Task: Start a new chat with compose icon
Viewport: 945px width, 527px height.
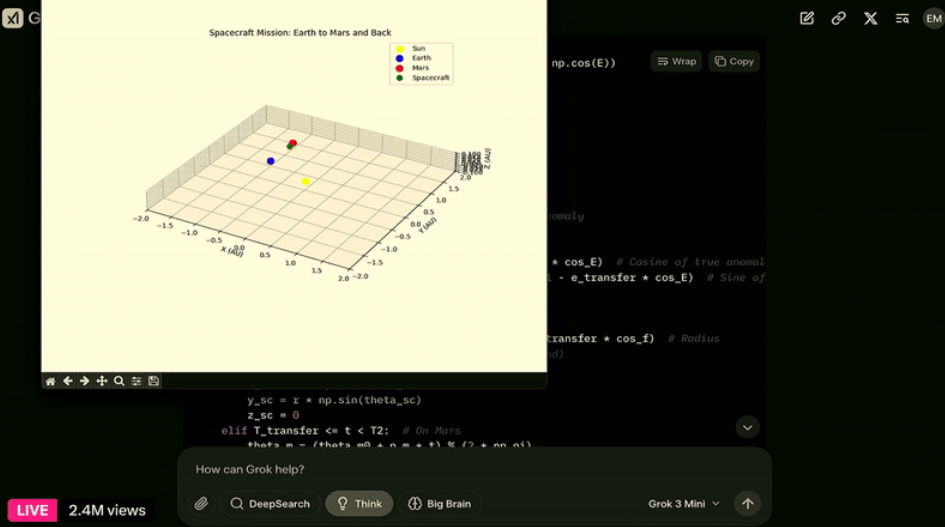Action: point(806,19)
